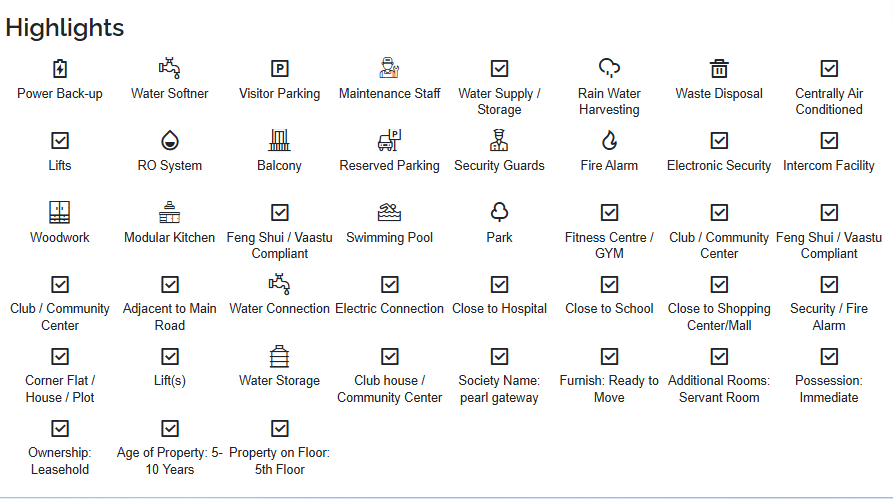Image resolution: width=893 pixels, height=499 pixels.
Task: Click the Rain Water Harvesting cloud icon
Action: click(x=609, y=69)
